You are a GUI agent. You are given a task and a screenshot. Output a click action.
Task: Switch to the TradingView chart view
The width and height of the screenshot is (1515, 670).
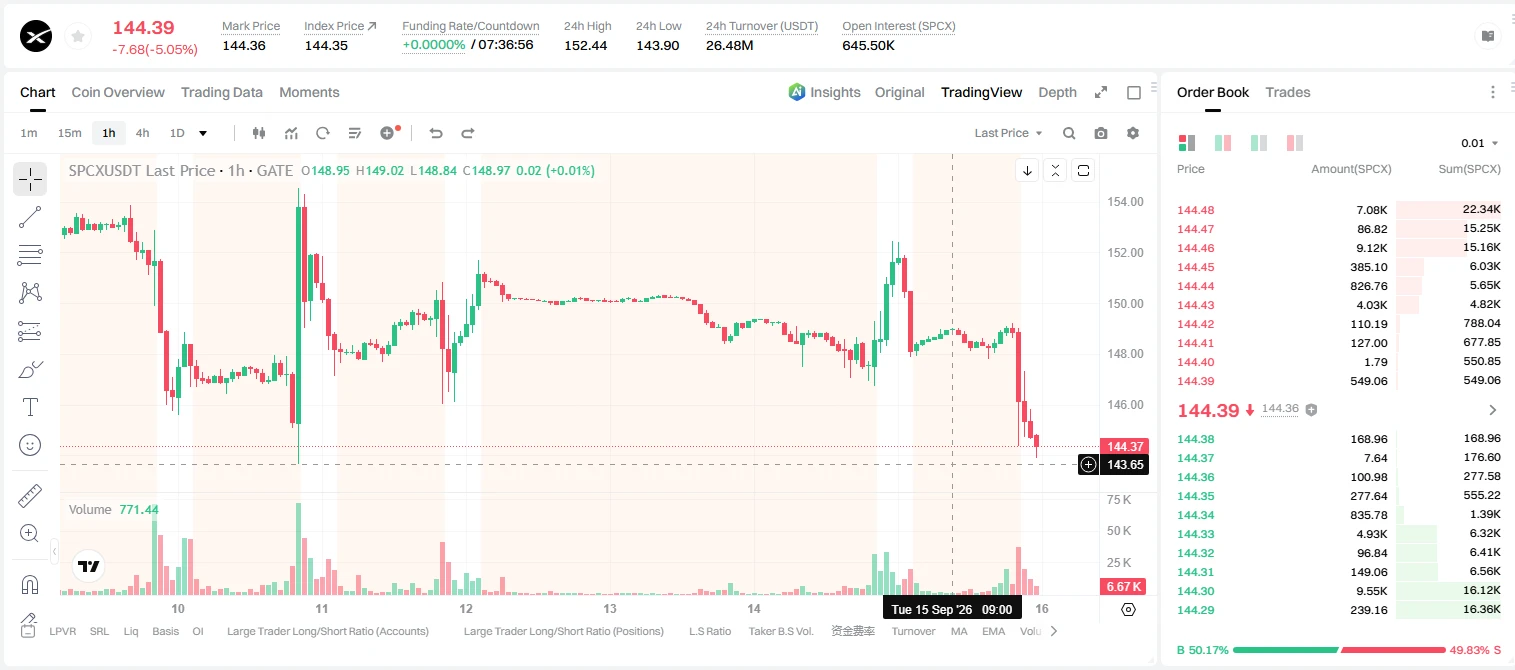pos(981,92)
